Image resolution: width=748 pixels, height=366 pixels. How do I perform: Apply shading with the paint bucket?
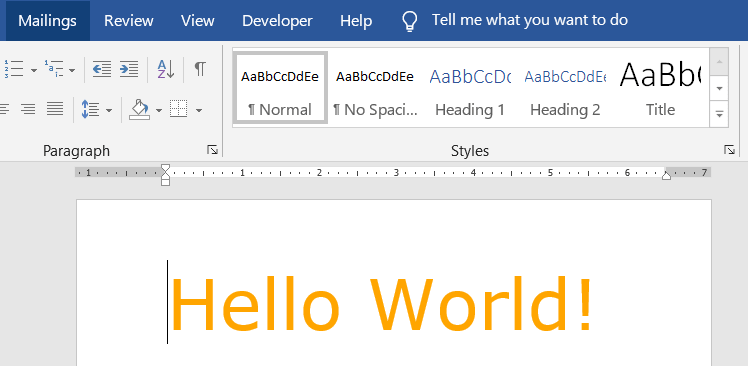[140, 110]
